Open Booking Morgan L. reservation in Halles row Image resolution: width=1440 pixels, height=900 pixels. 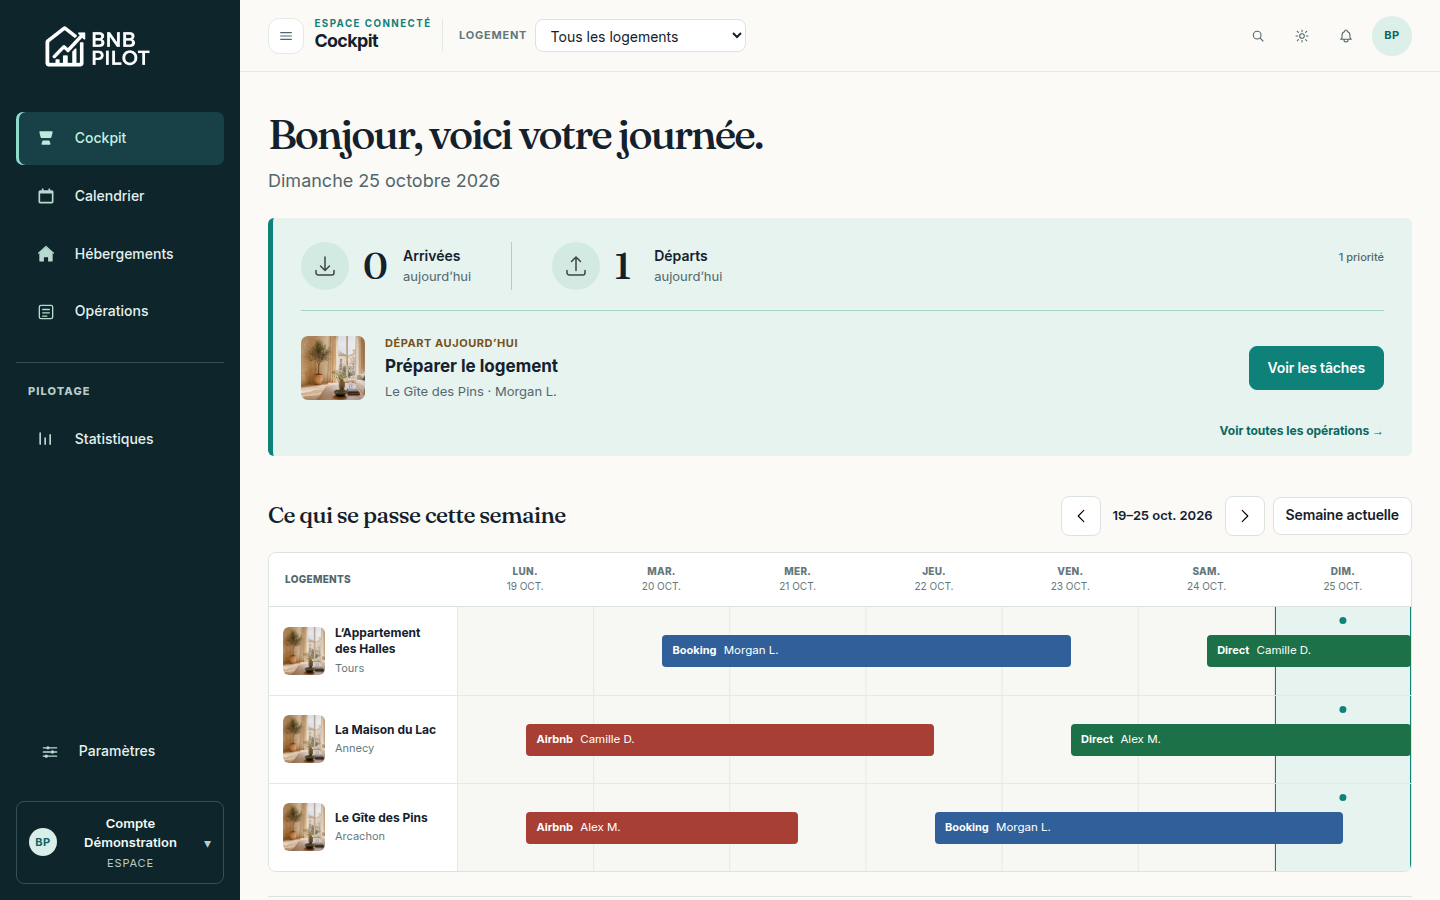pos(866,651)
